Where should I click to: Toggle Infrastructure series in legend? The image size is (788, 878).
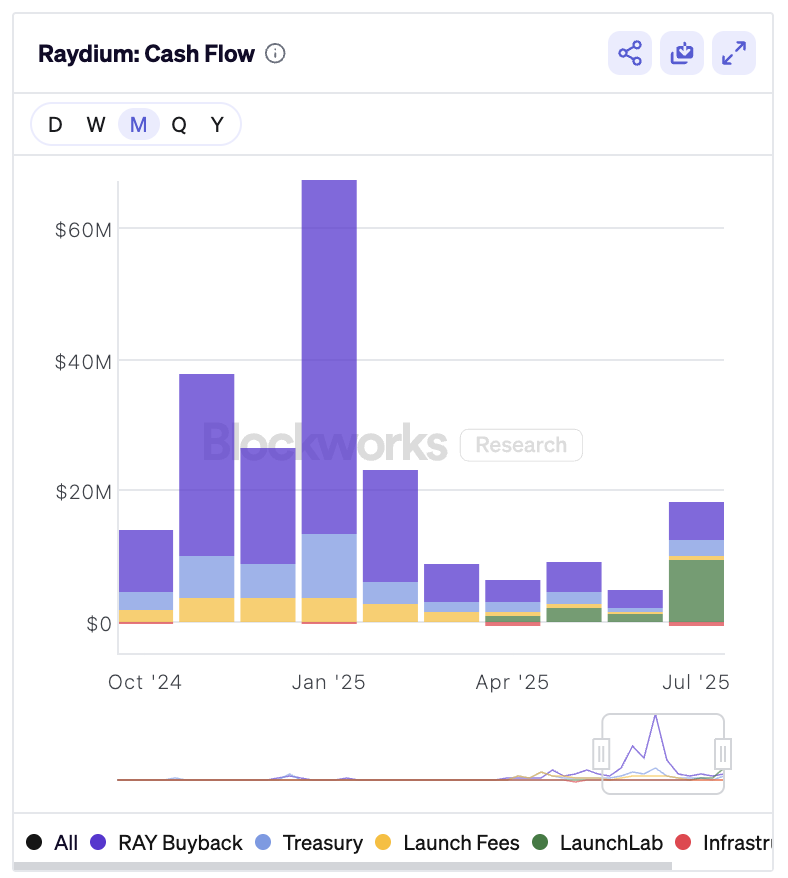pyautogui.click(x=724, y=842)
